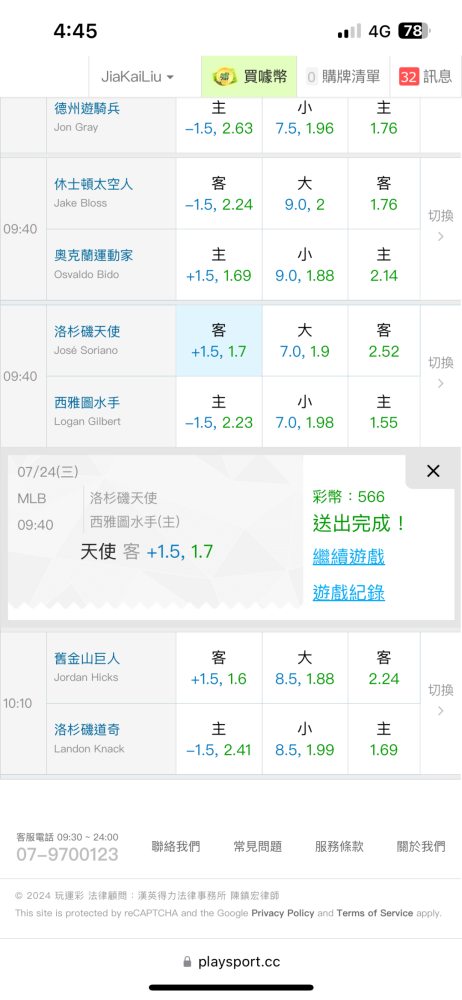Viewport: 462px width, 1000px height.
Task: Select Dodgers 小 8.5, 1.99 under option
Action: (x=305, y=739)
